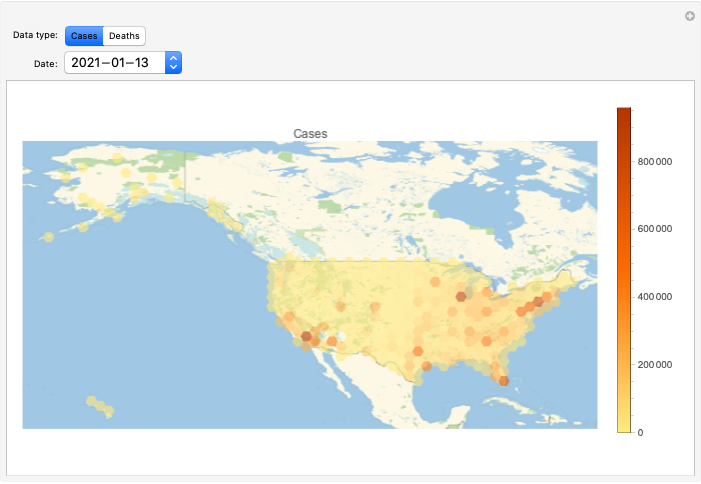Click the dark hexagon over southern Florida

coord(504,381)
